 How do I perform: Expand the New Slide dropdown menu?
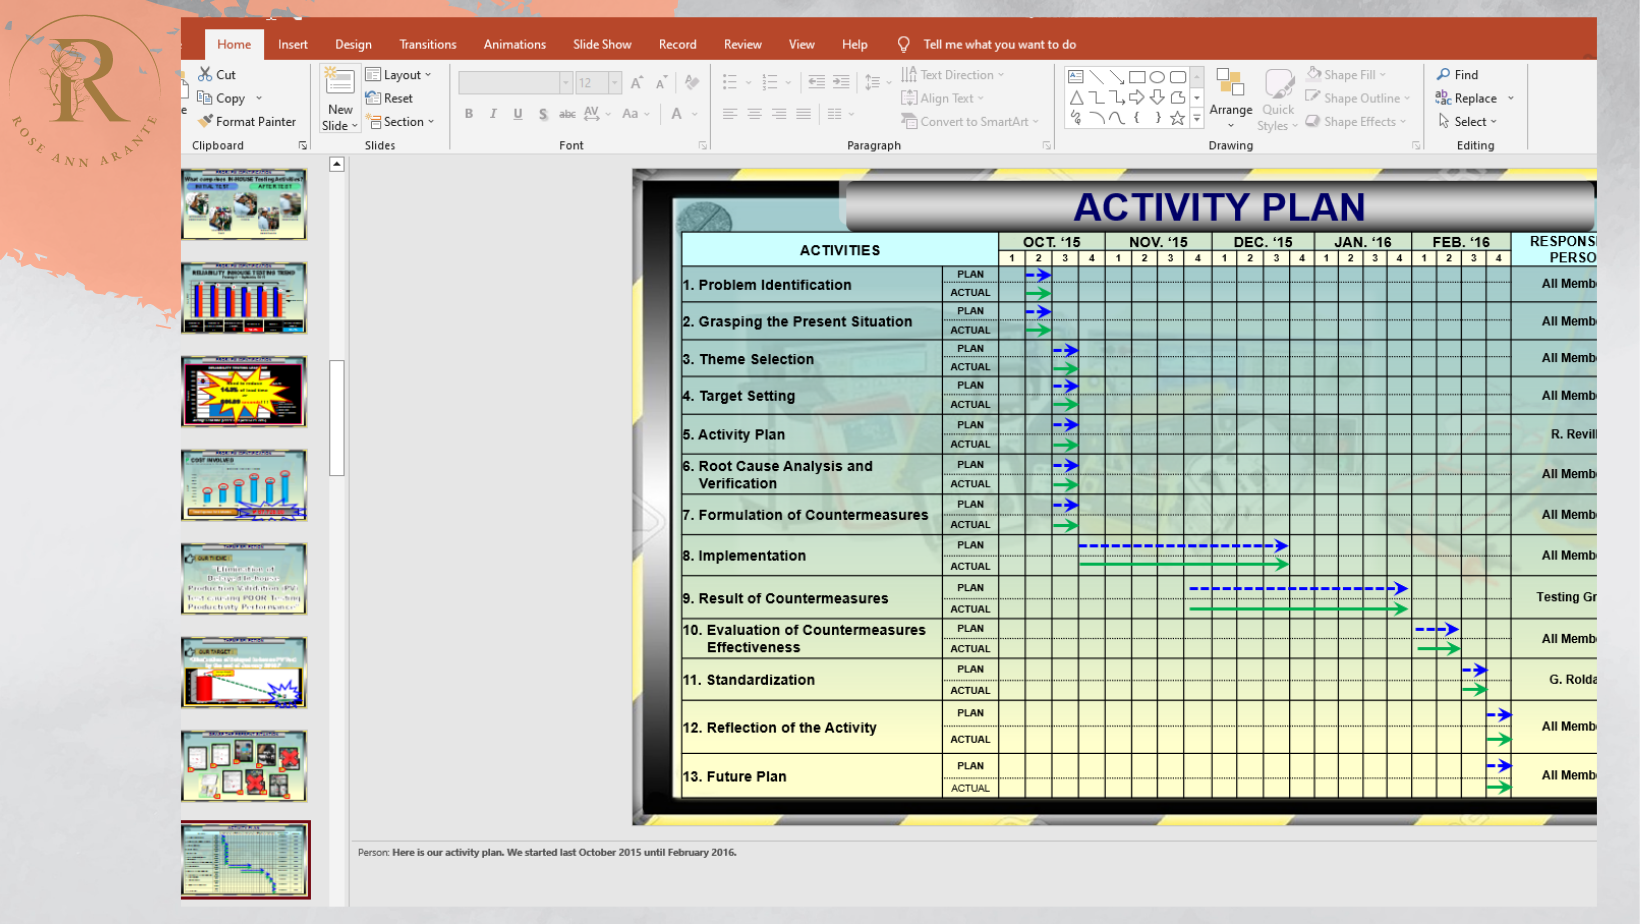click(340, 118)
